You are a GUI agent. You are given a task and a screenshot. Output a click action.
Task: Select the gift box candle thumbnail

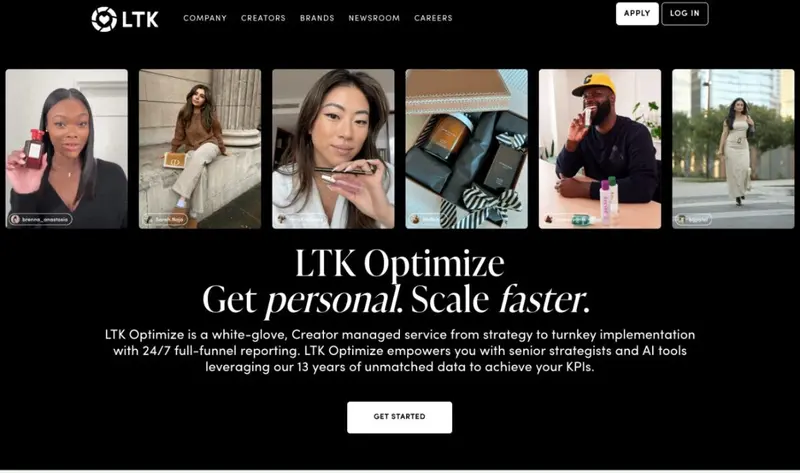(467, 148)
